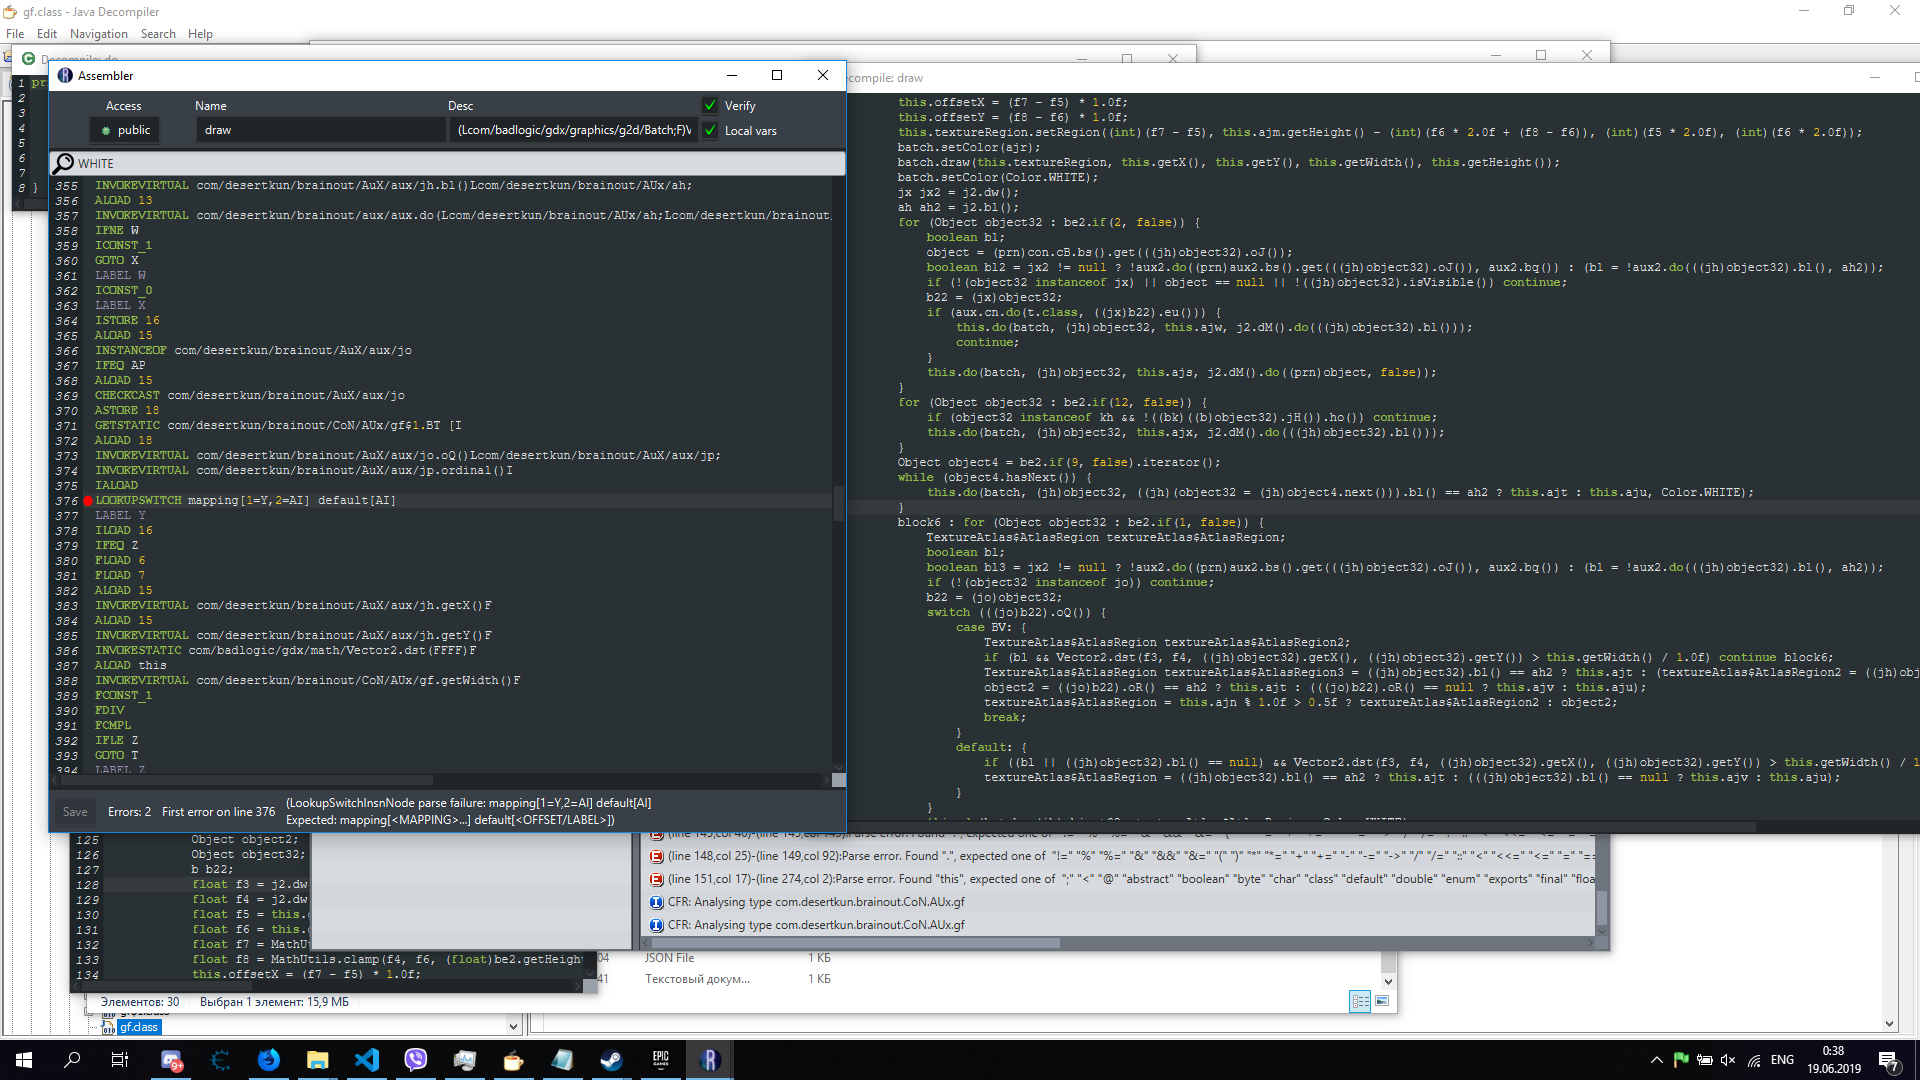Image resolution: width=1920 pixels, height=1080 pixels.
Task: Switch to the large thumbnails view icon
Action: click(x=1382, y=1001)
